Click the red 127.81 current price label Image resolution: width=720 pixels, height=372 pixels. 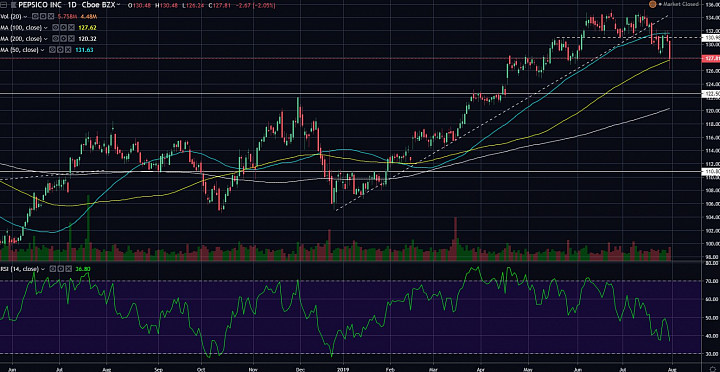click(x=711, y=59)
